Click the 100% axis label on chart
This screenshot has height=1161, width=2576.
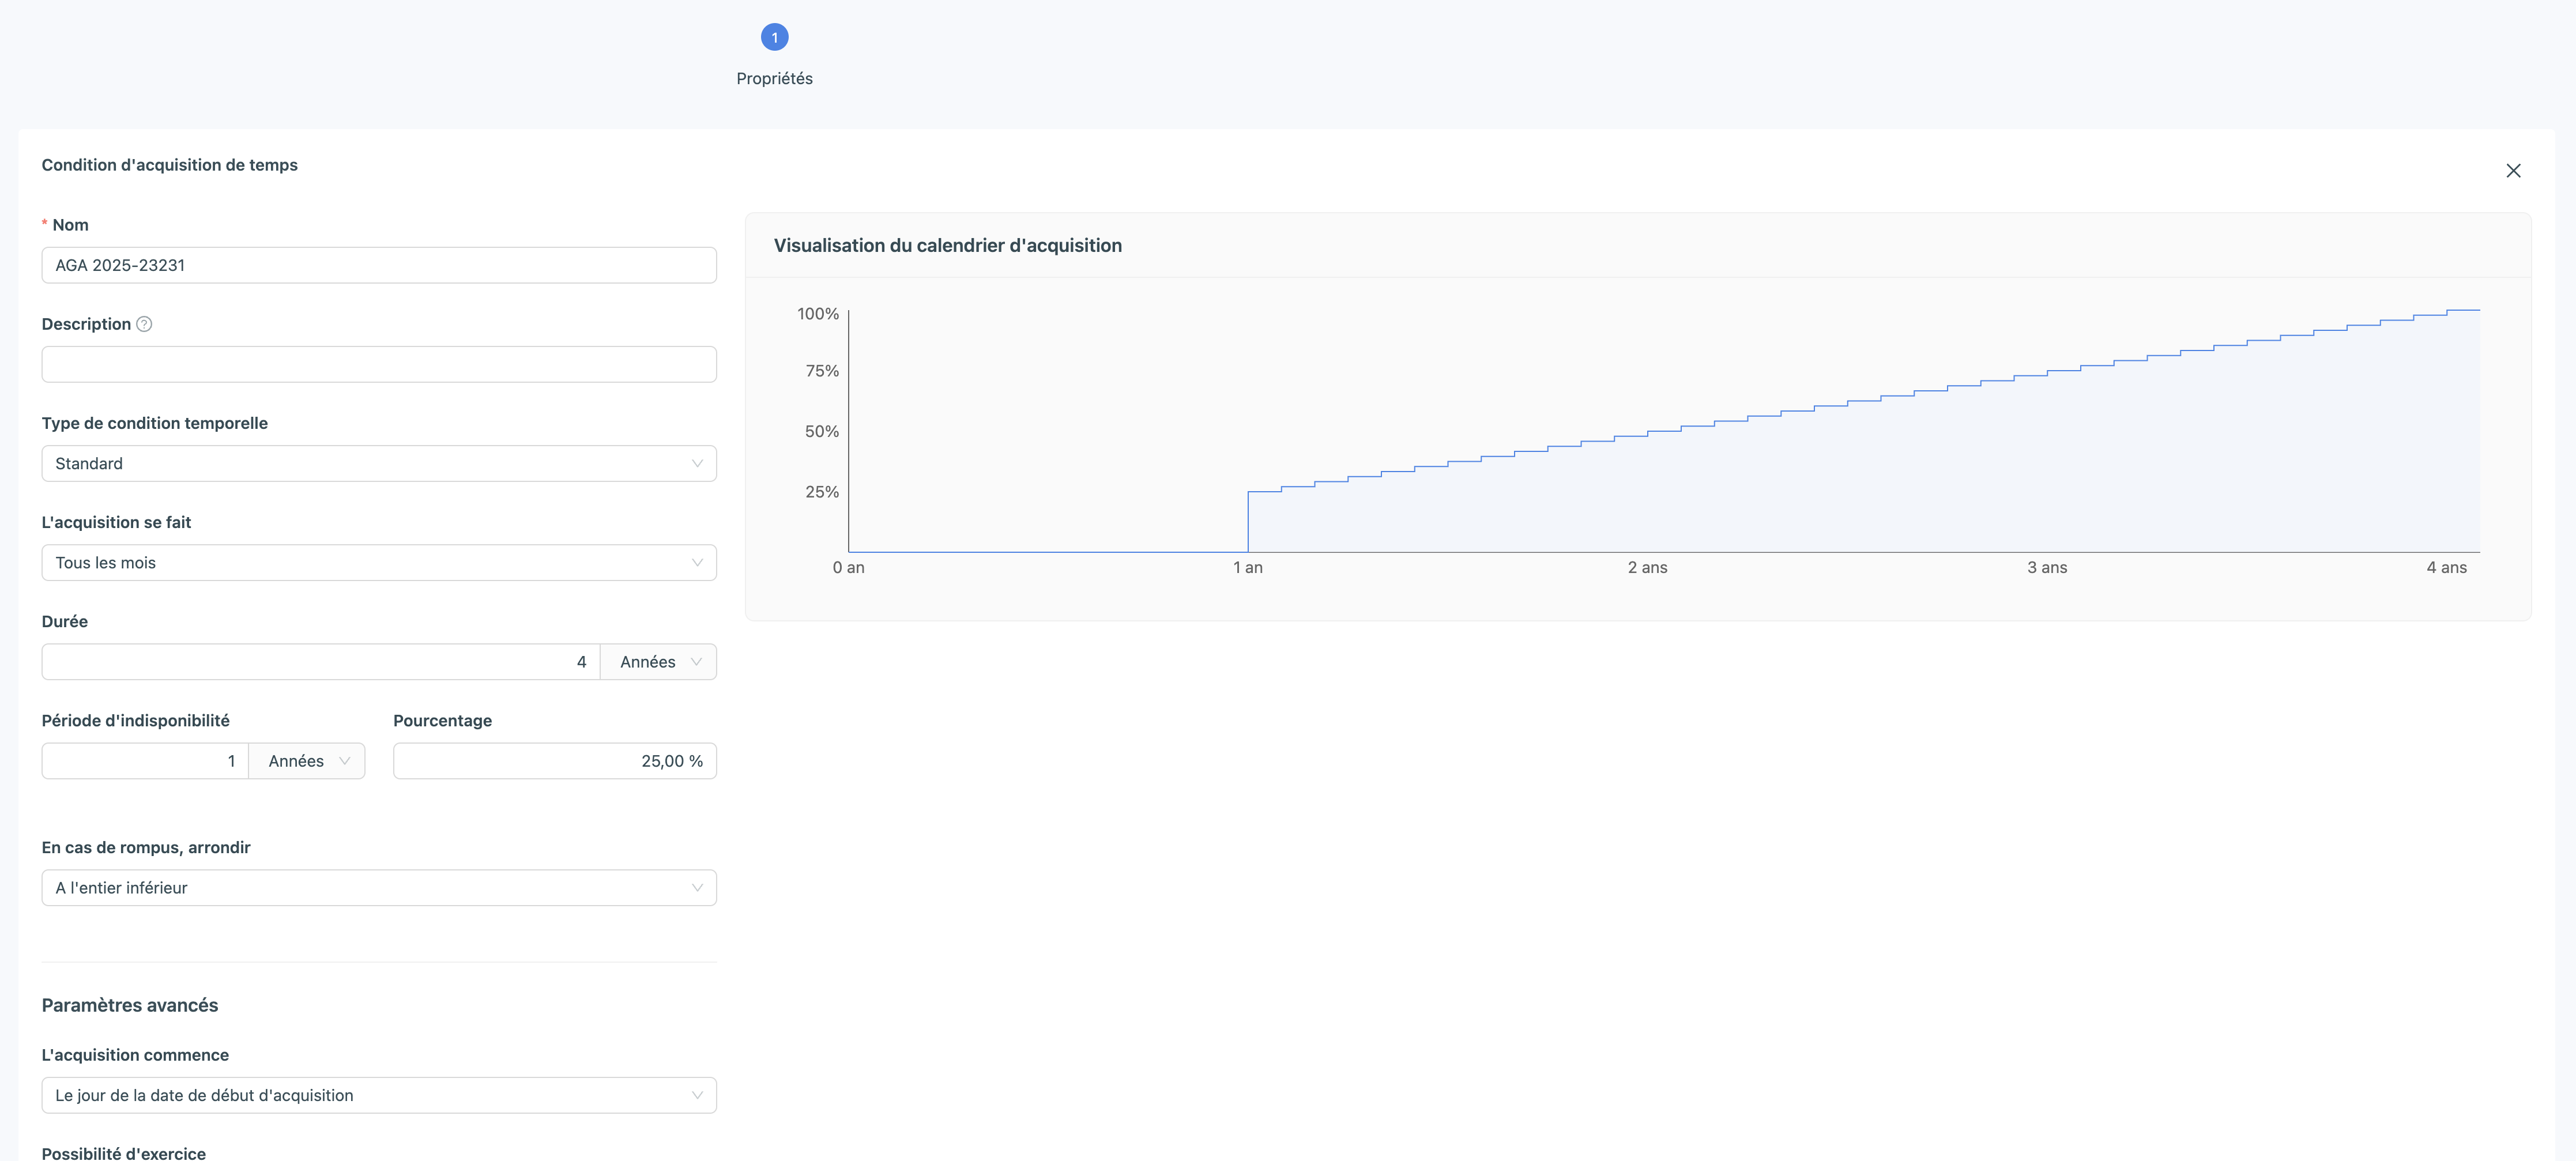818,314
